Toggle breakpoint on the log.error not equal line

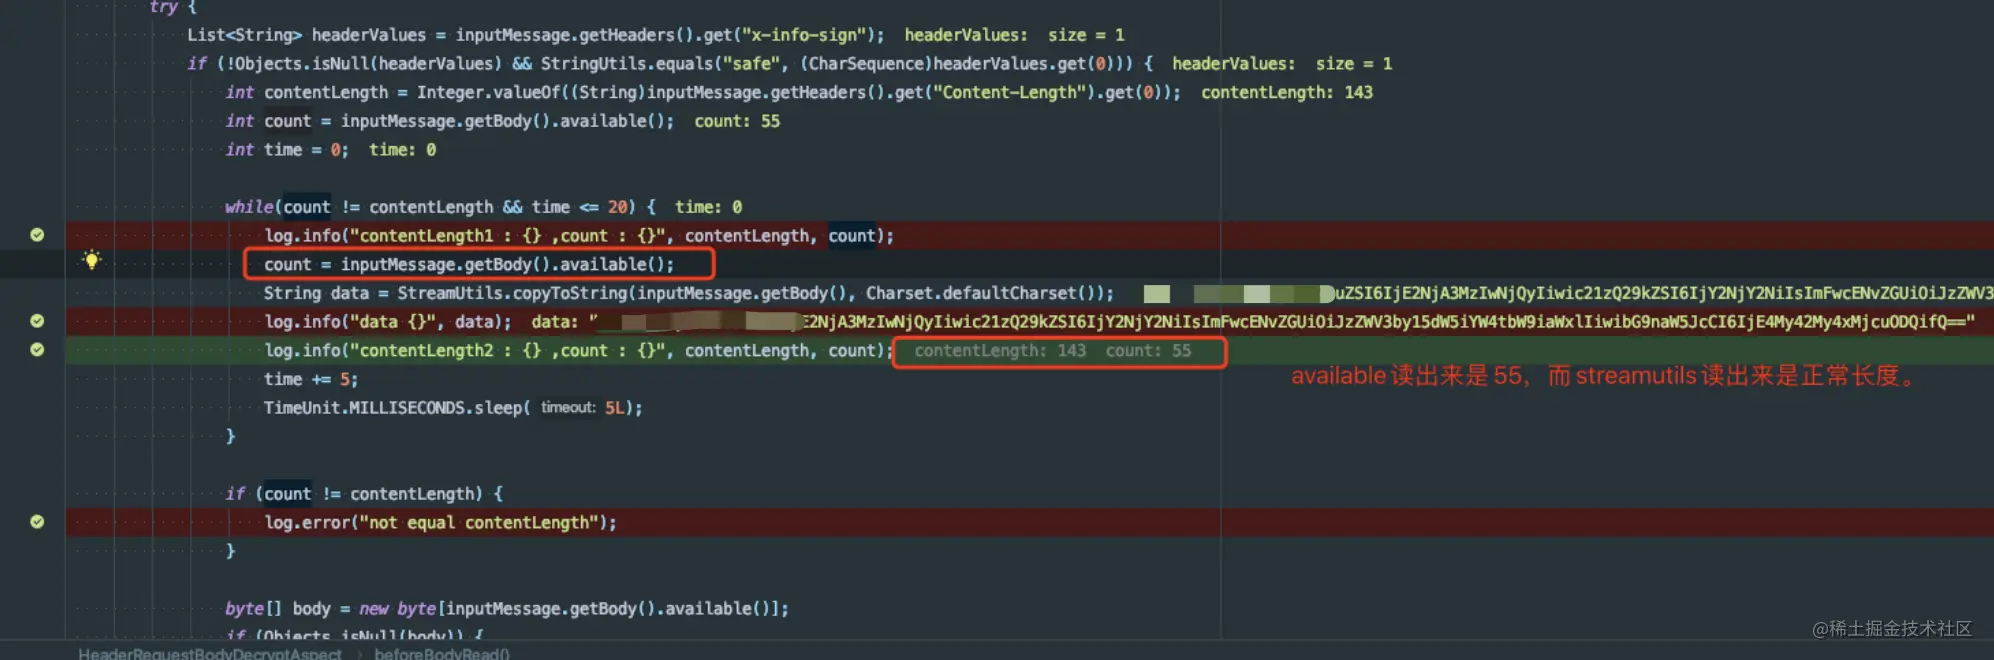coord(37,522)
